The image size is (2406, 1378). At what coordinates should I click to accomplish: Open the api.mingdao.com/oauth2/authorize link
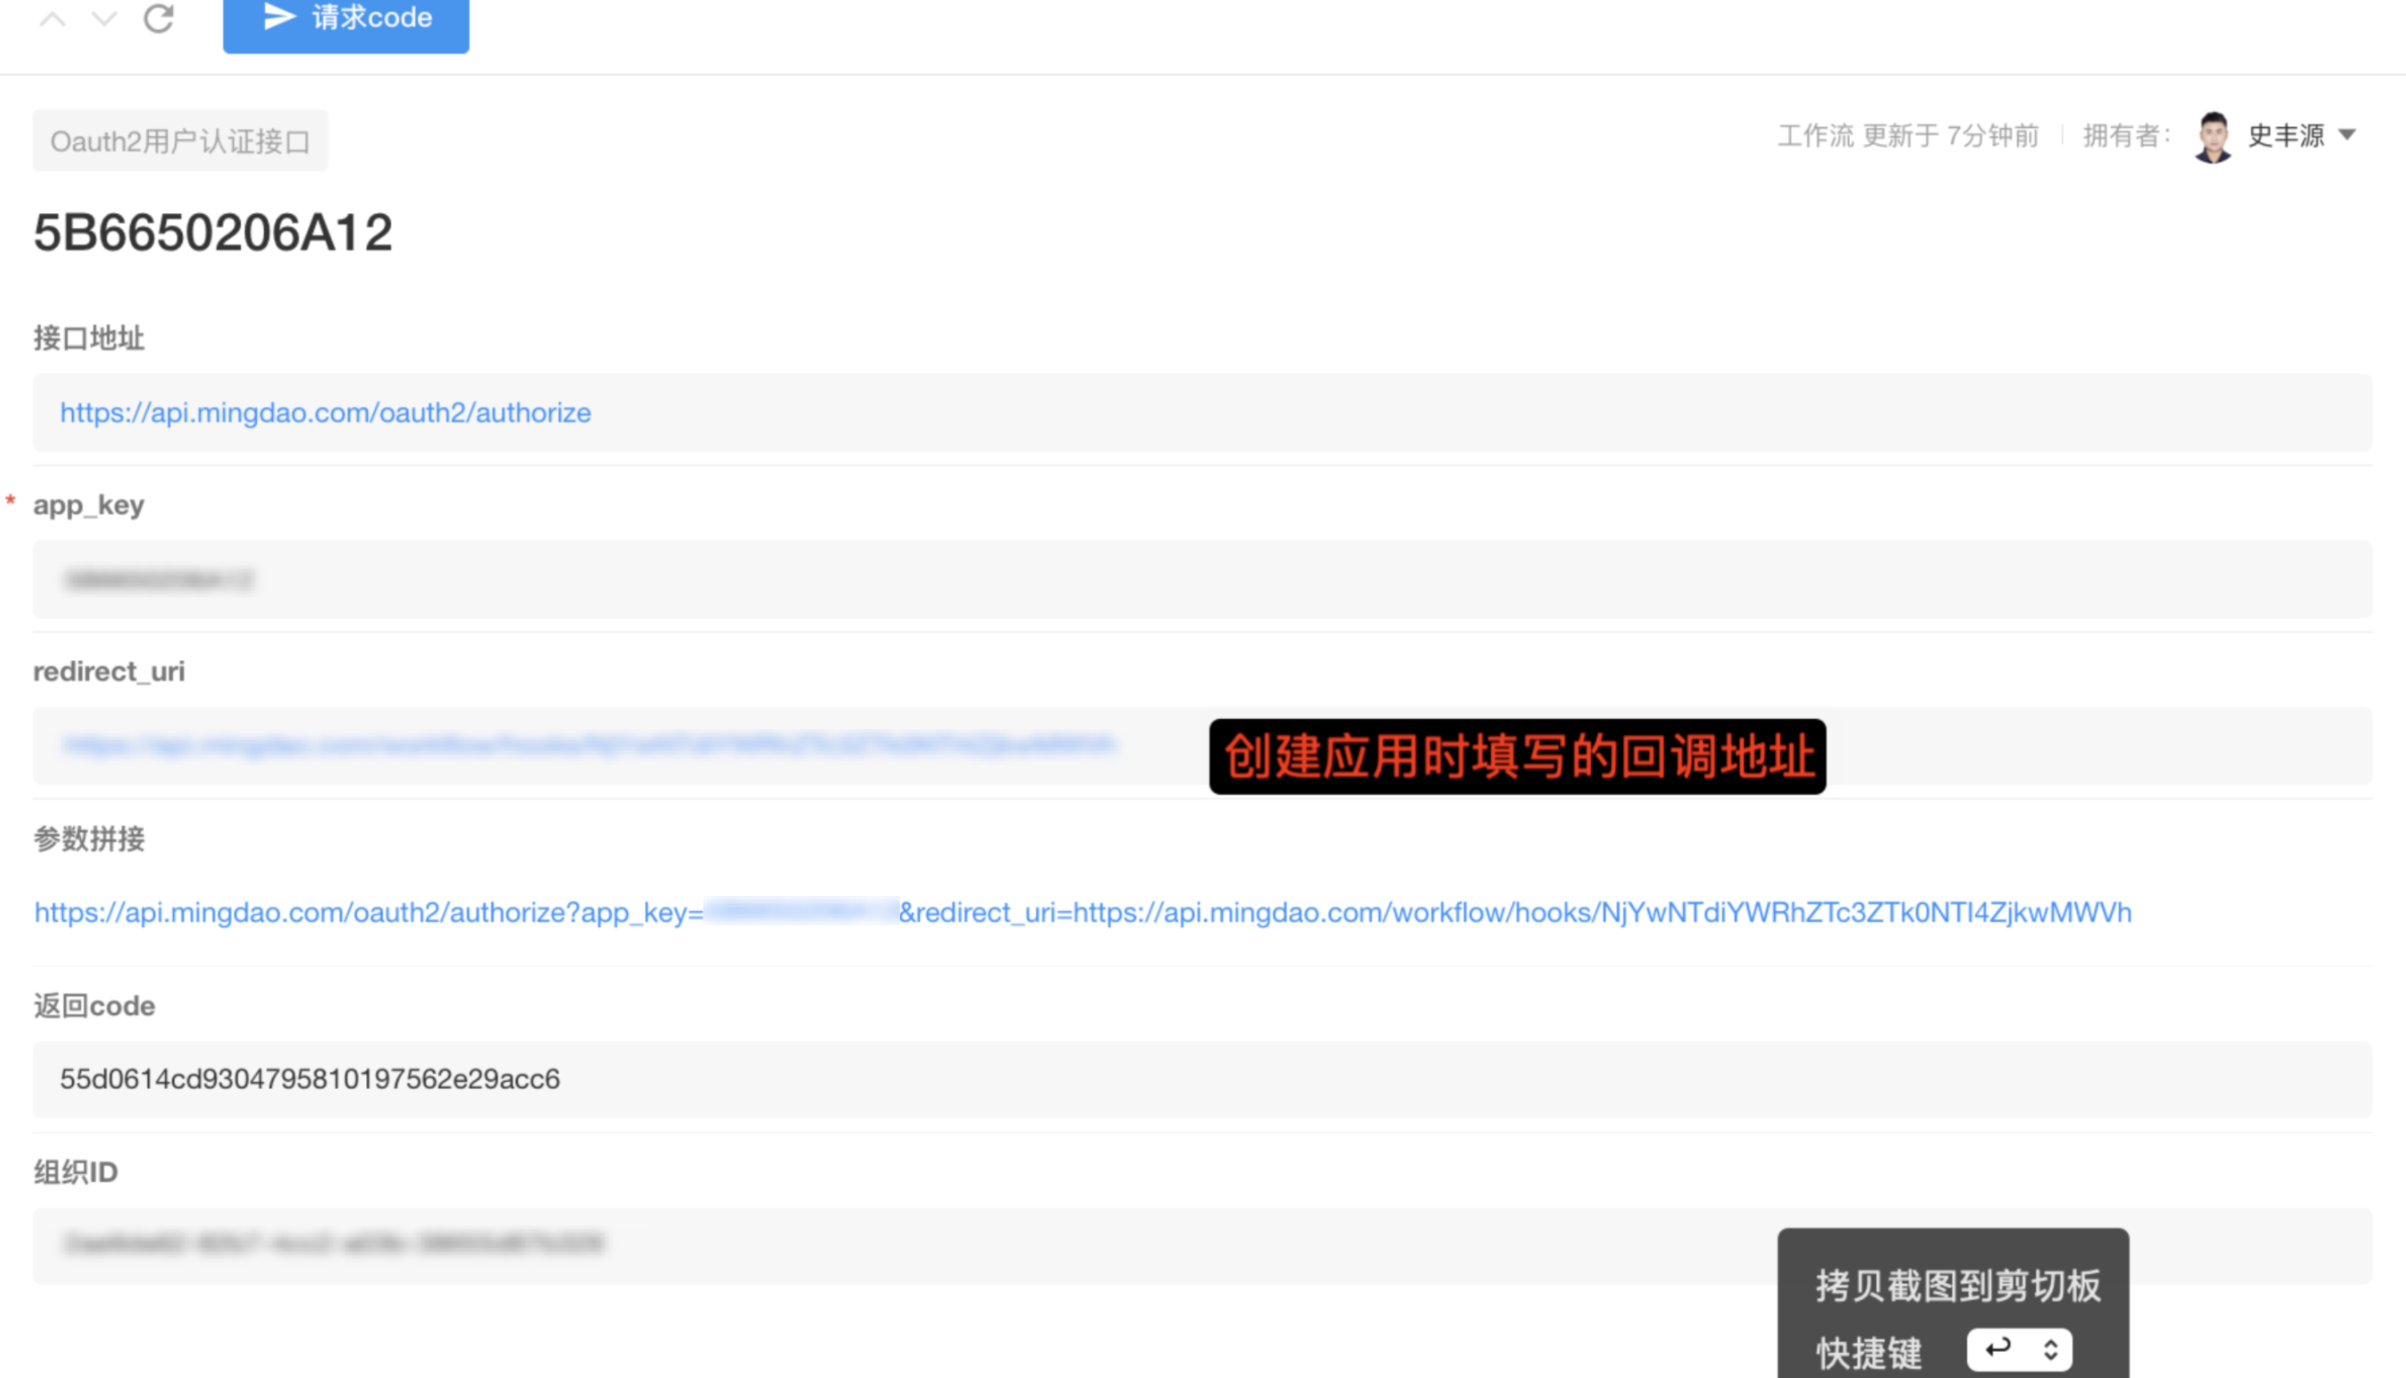click(x=325, y=412)
